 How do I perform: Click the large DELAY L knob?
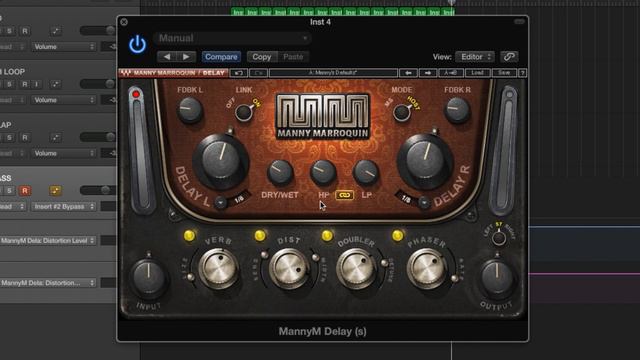tap(221, 160)
